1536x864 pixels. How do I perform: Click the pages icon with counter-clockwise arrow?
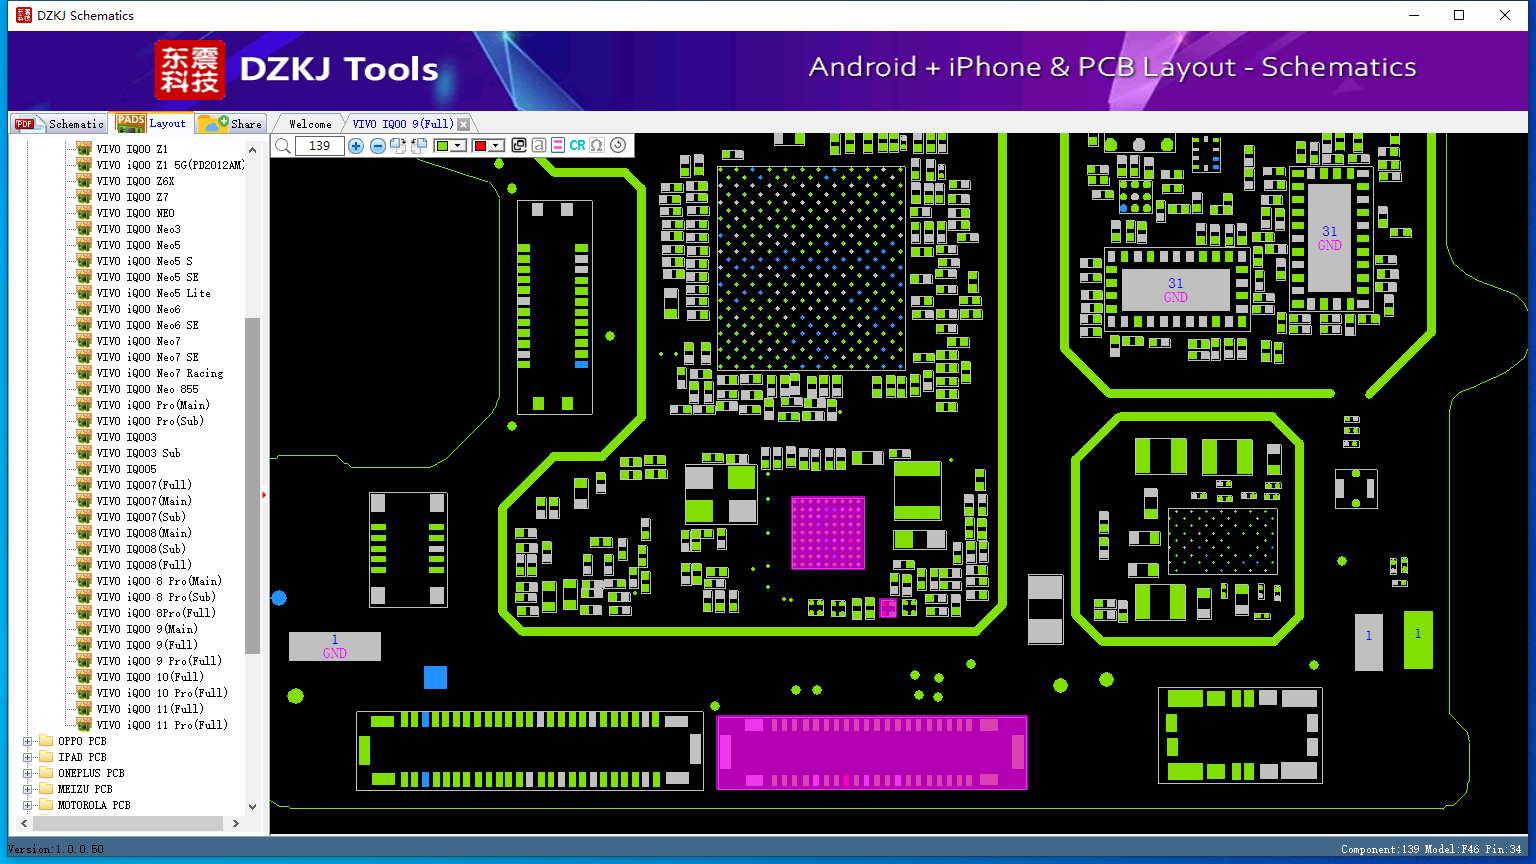pyautogui.click(x=419, y=146)
